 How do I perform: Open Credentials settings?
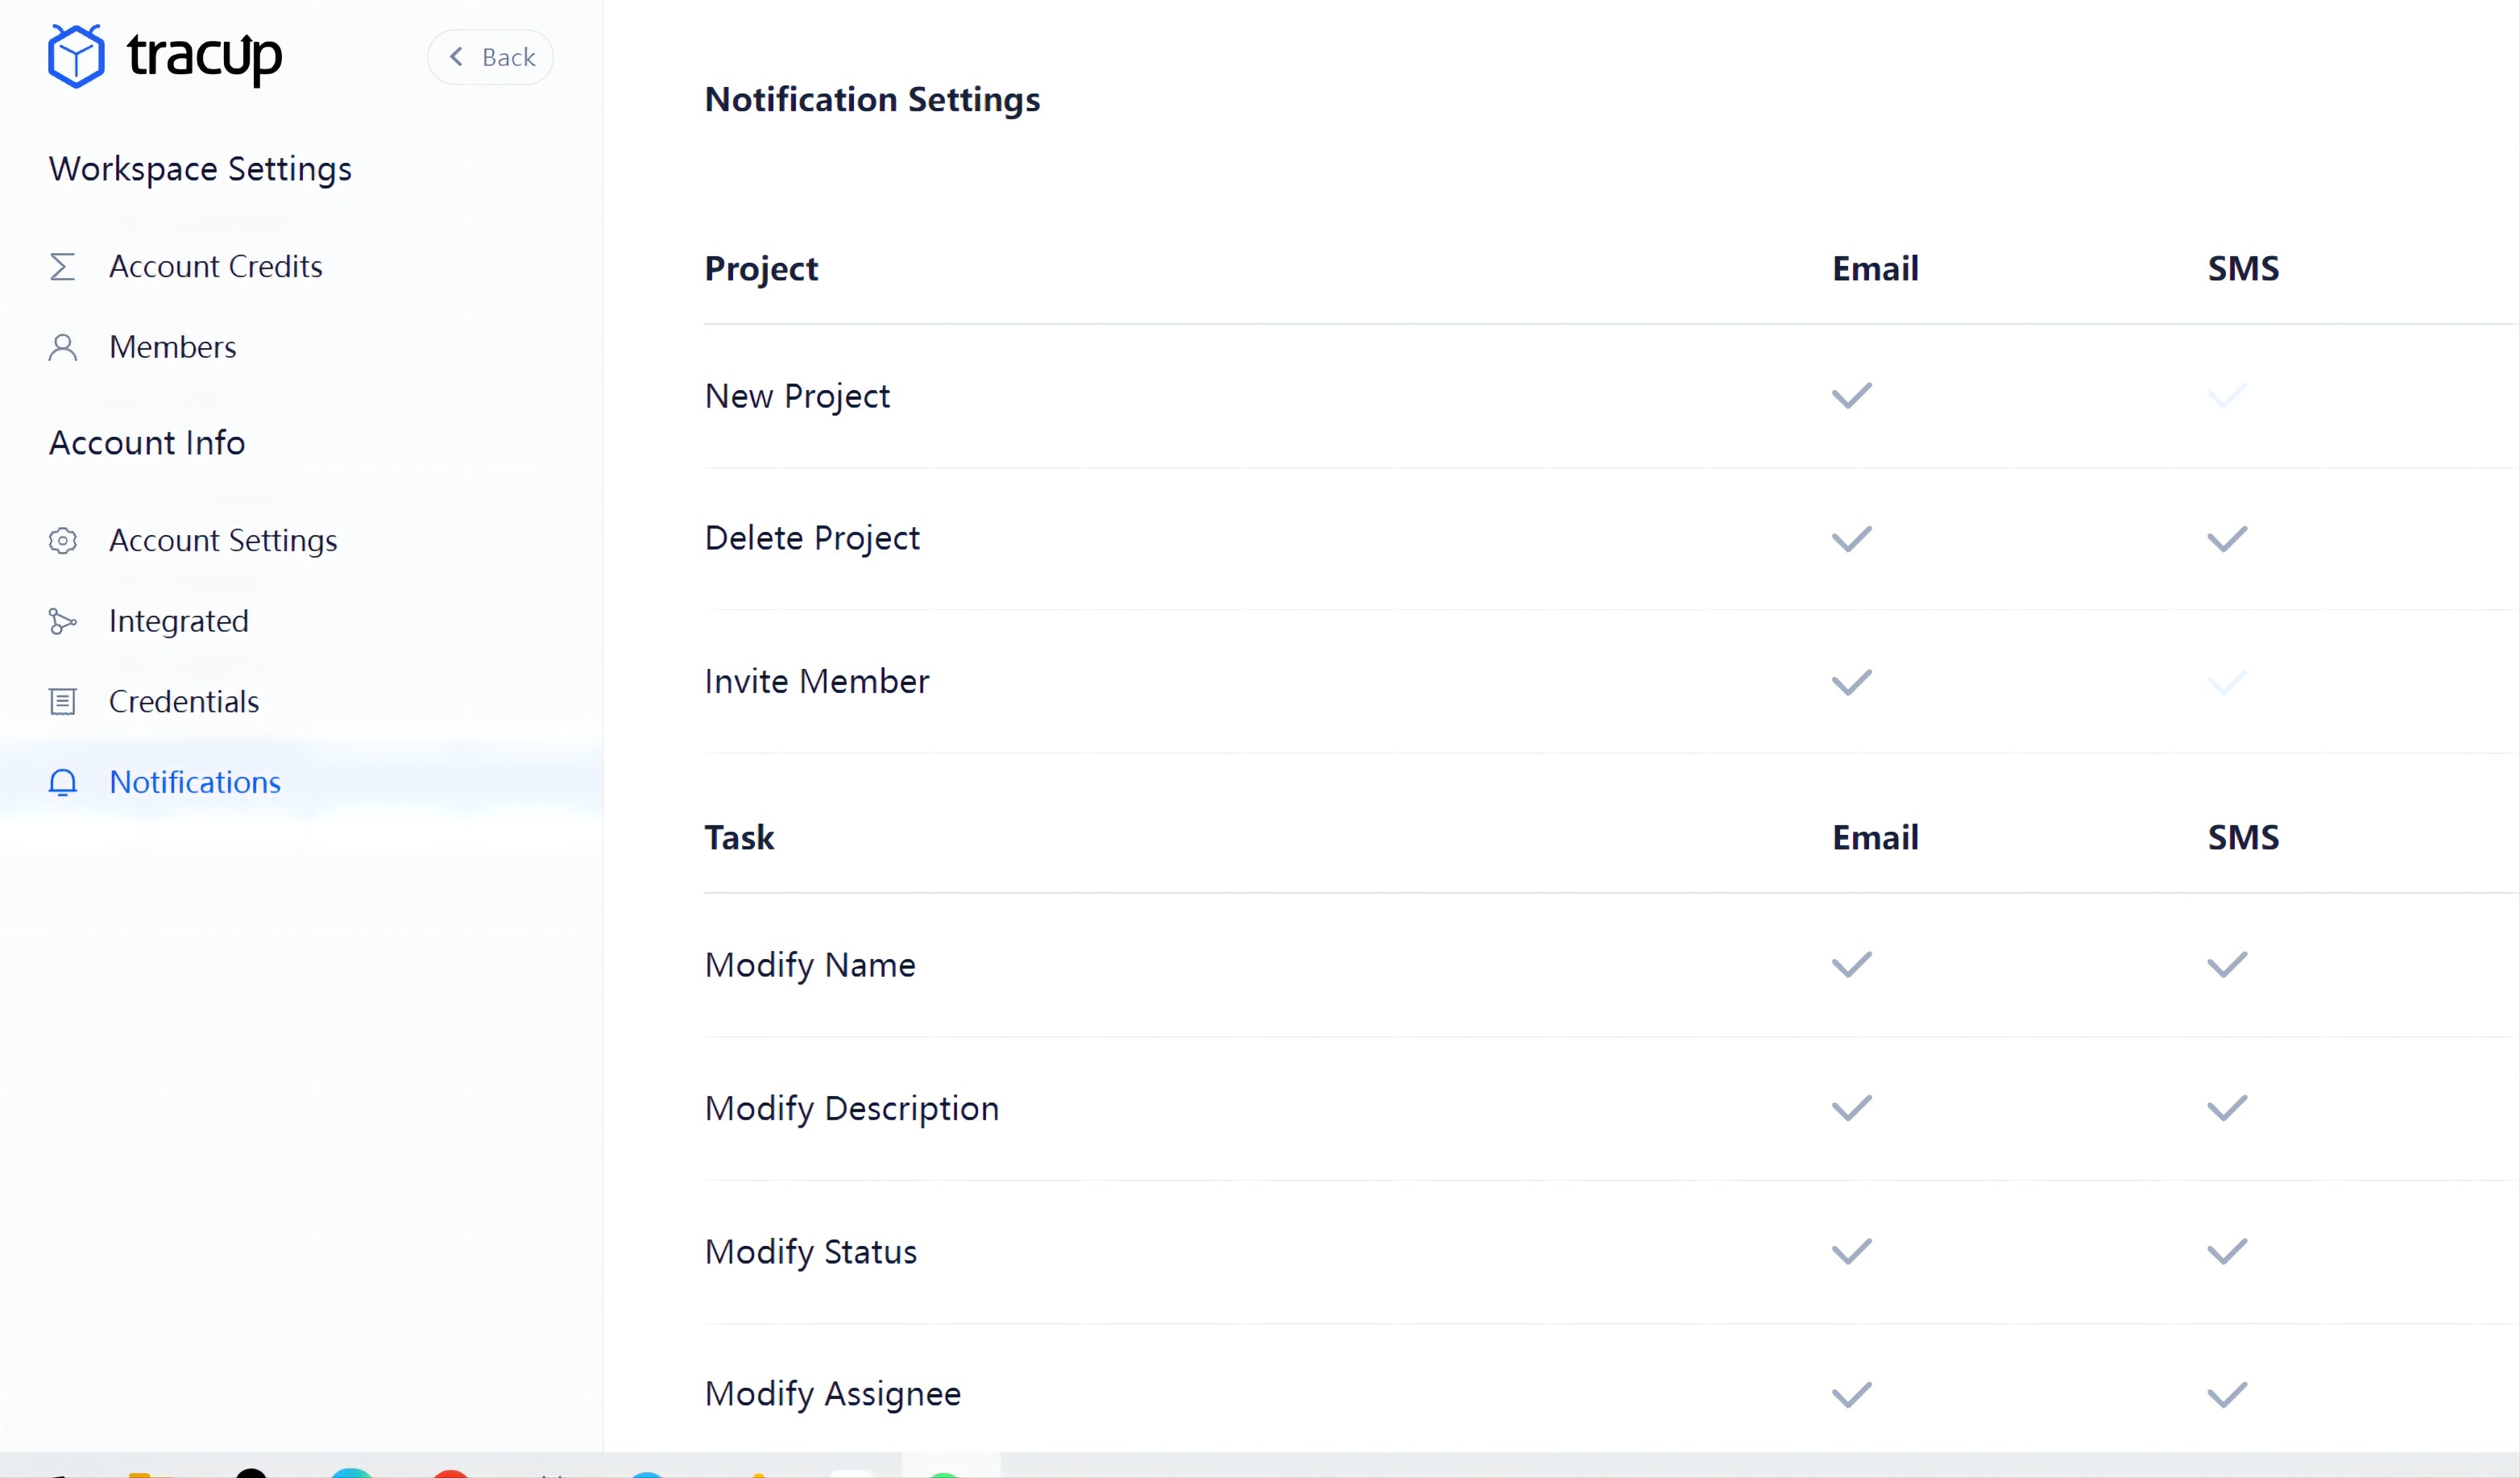(x=184, y=700)
